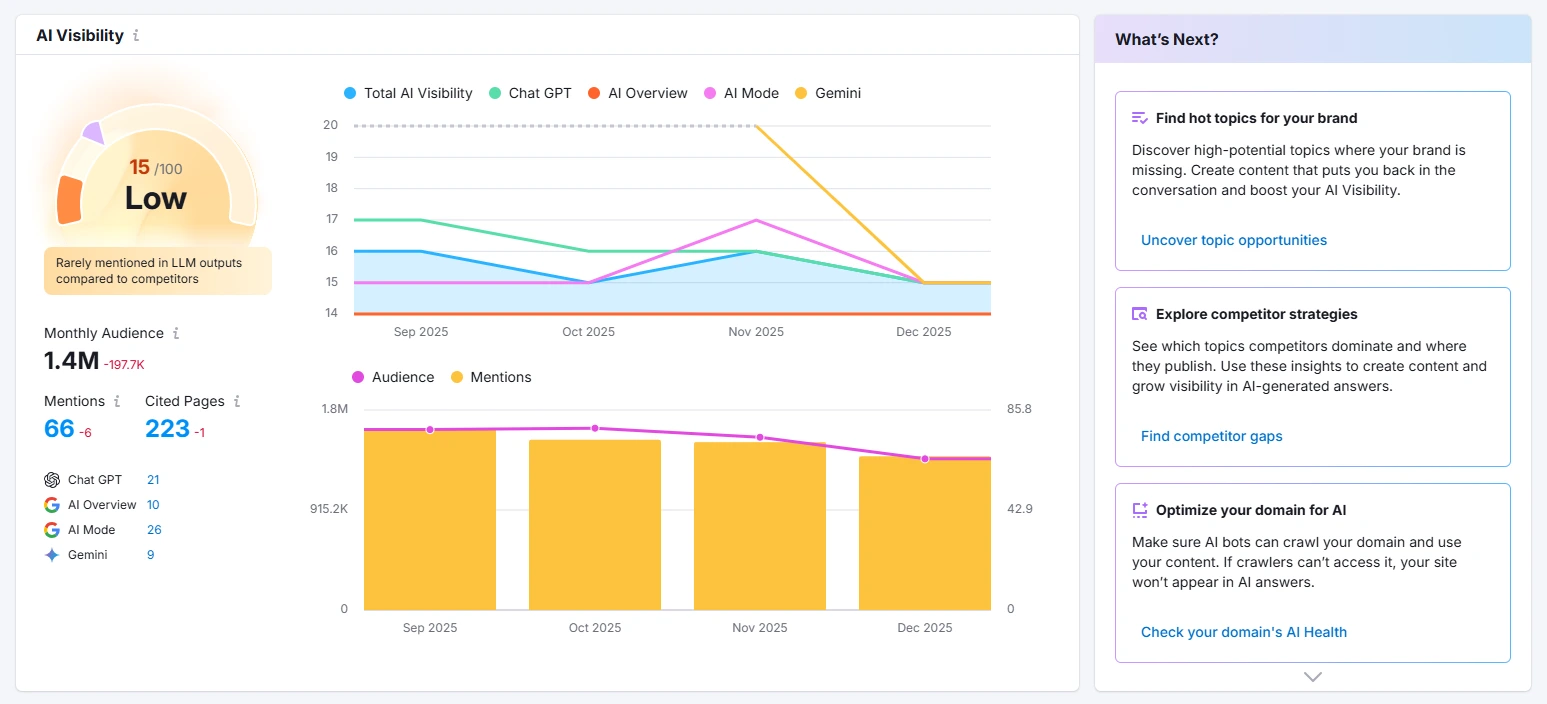
Task: Click the info icon next to Cited Pages
Action: (x=237, y=401)
